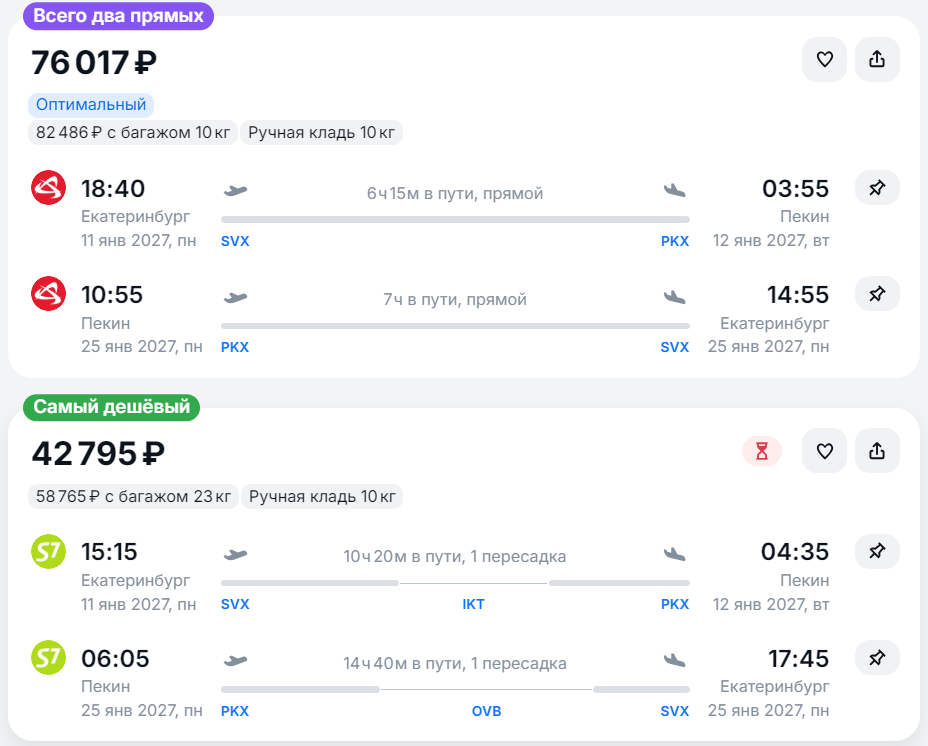Select the 58 765 ₽ with baggage 23 kg option
Viewport: 928px width, 746px height.
tap(133, 496)
